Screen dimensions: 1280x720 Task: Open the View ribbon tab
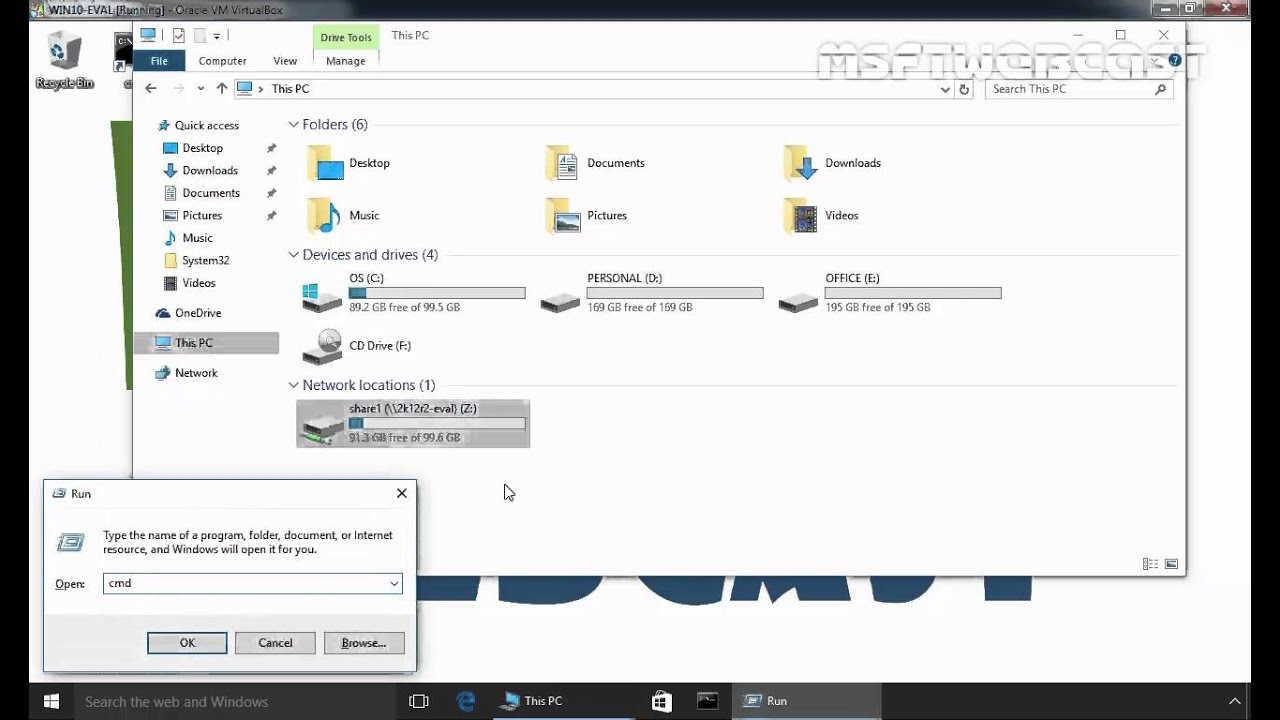click(x=285, y=61)
